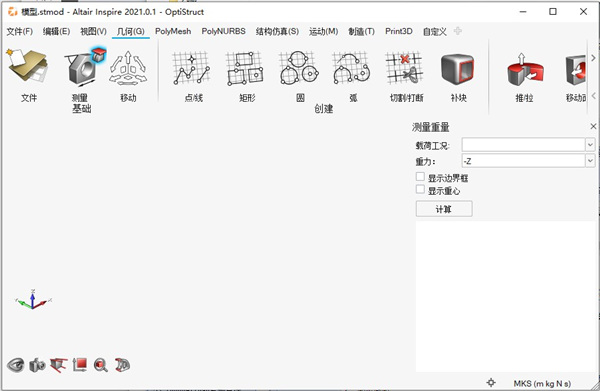The height and width of the screenshot is (391, 600).
Task: Click the red cube front-view icon
Action: coord(80,365)
